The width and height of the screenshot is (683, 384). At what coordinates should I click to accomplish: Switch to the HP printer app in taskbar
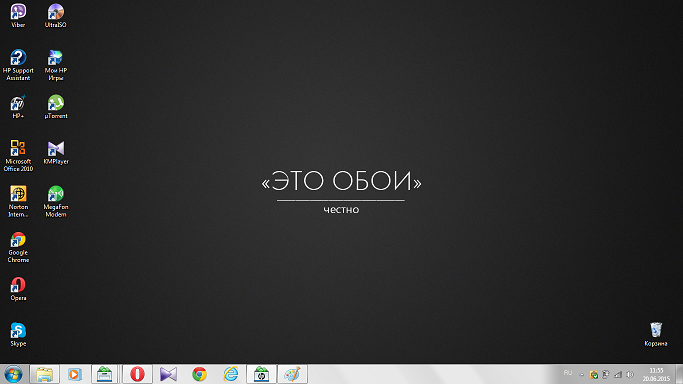pos(261,374)
